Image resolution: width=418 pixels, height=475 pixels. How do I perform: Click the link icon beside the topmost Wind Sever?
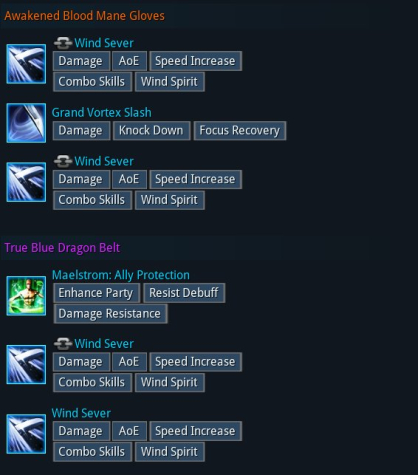(x=63, y=43)
